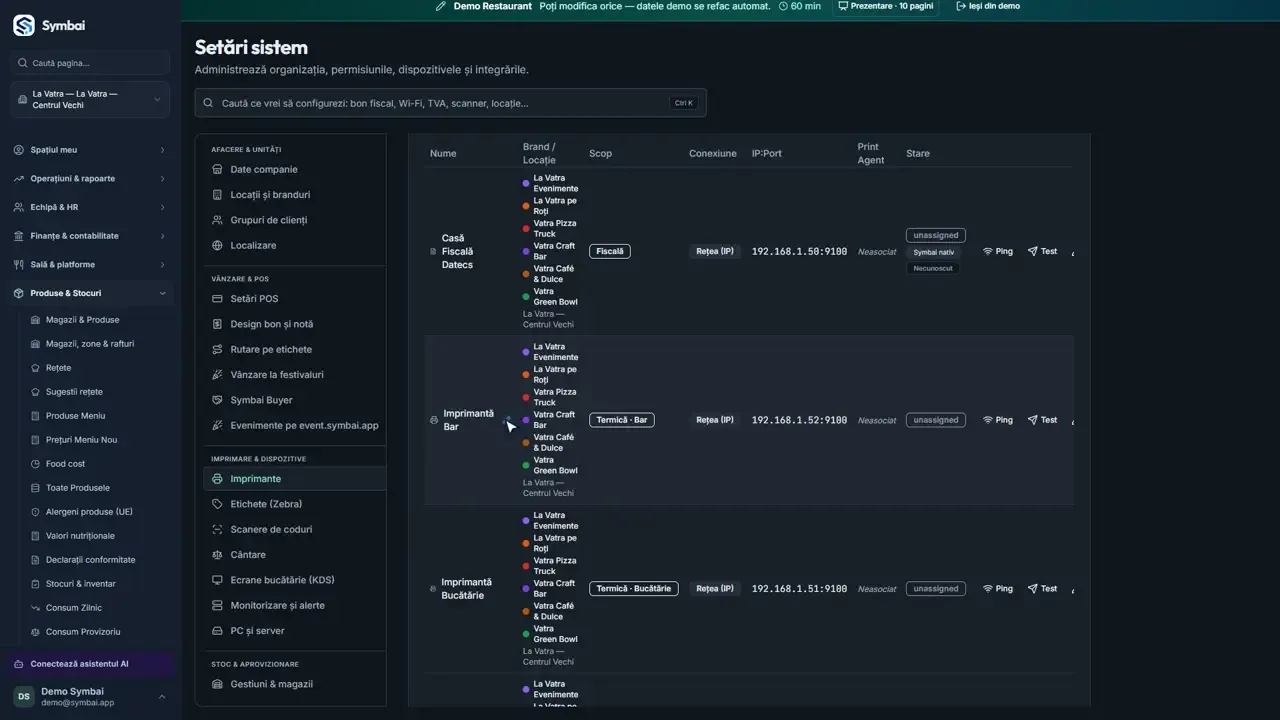Collapse the Produse & Stocuri menu
1280x720 pixels.
pos(90,293)
